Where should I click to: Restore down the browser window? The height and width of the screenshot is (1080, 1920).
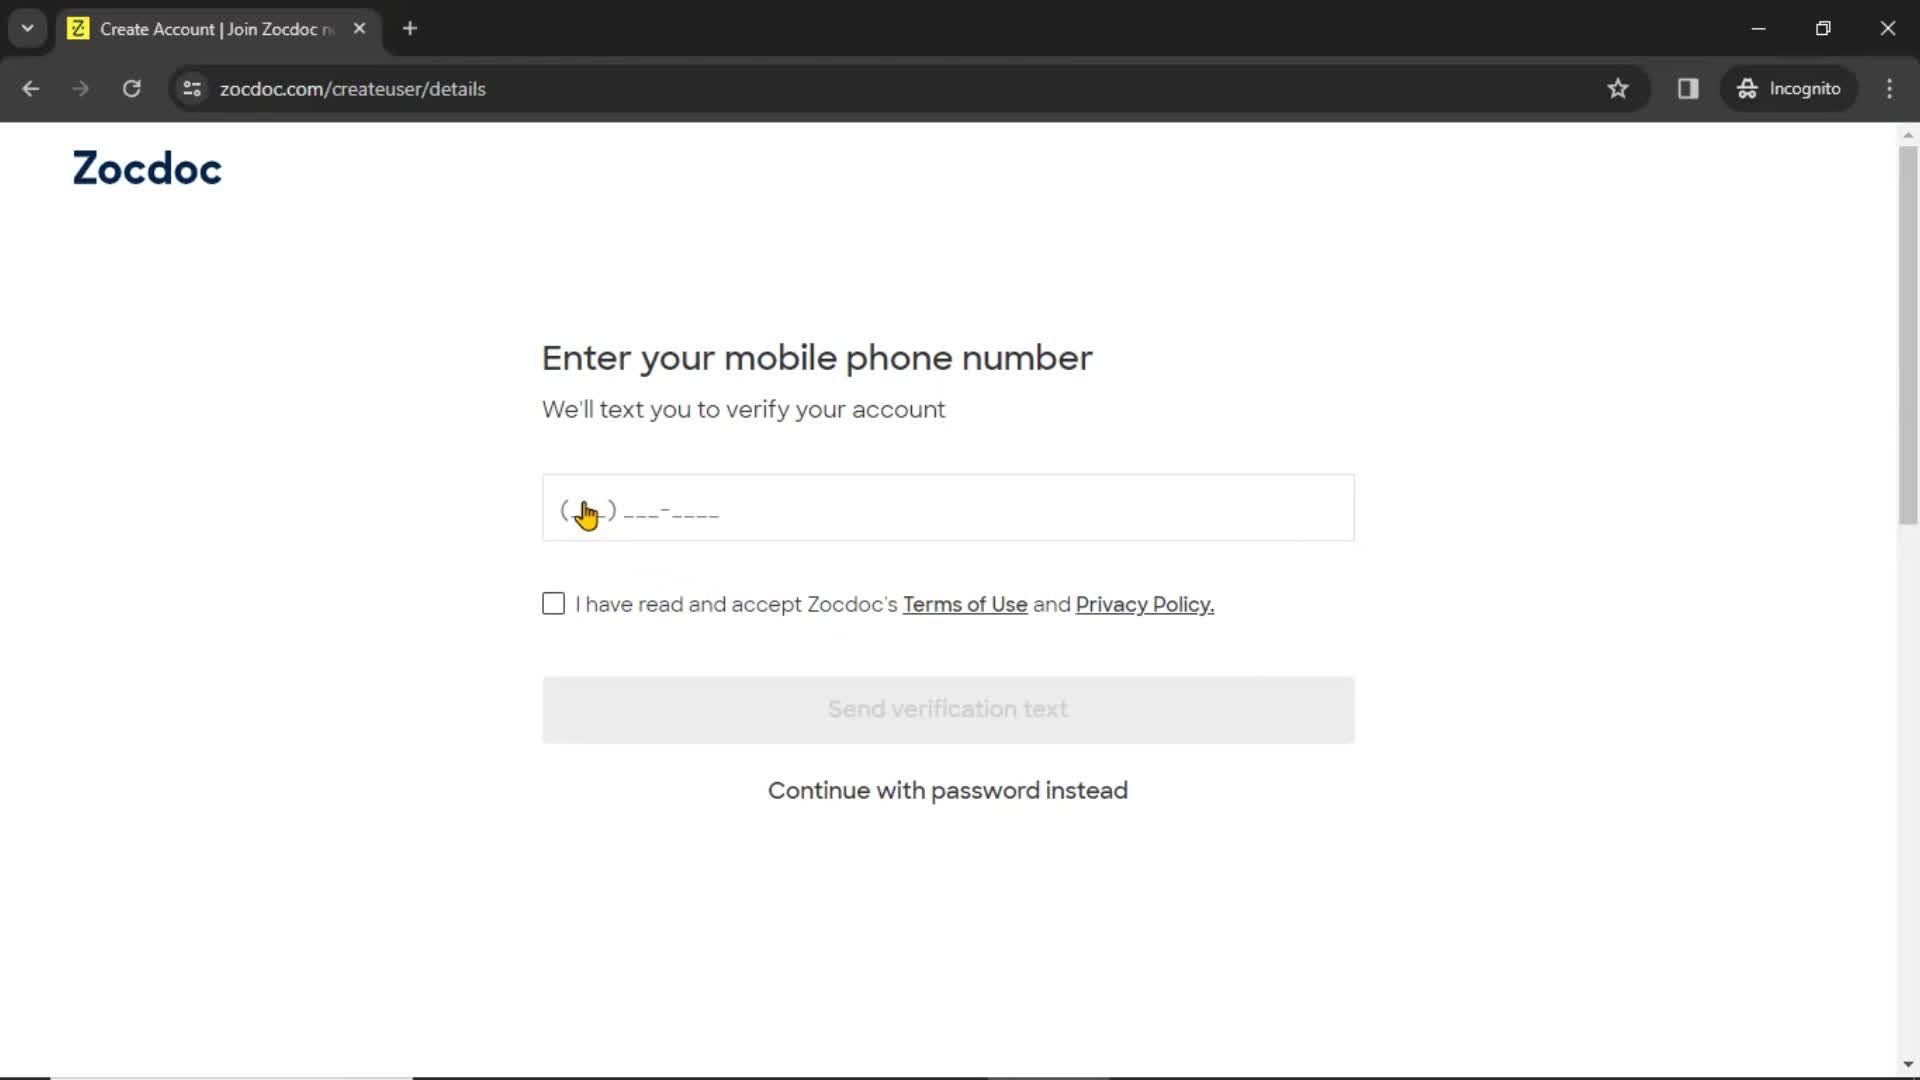point(1823,29)
